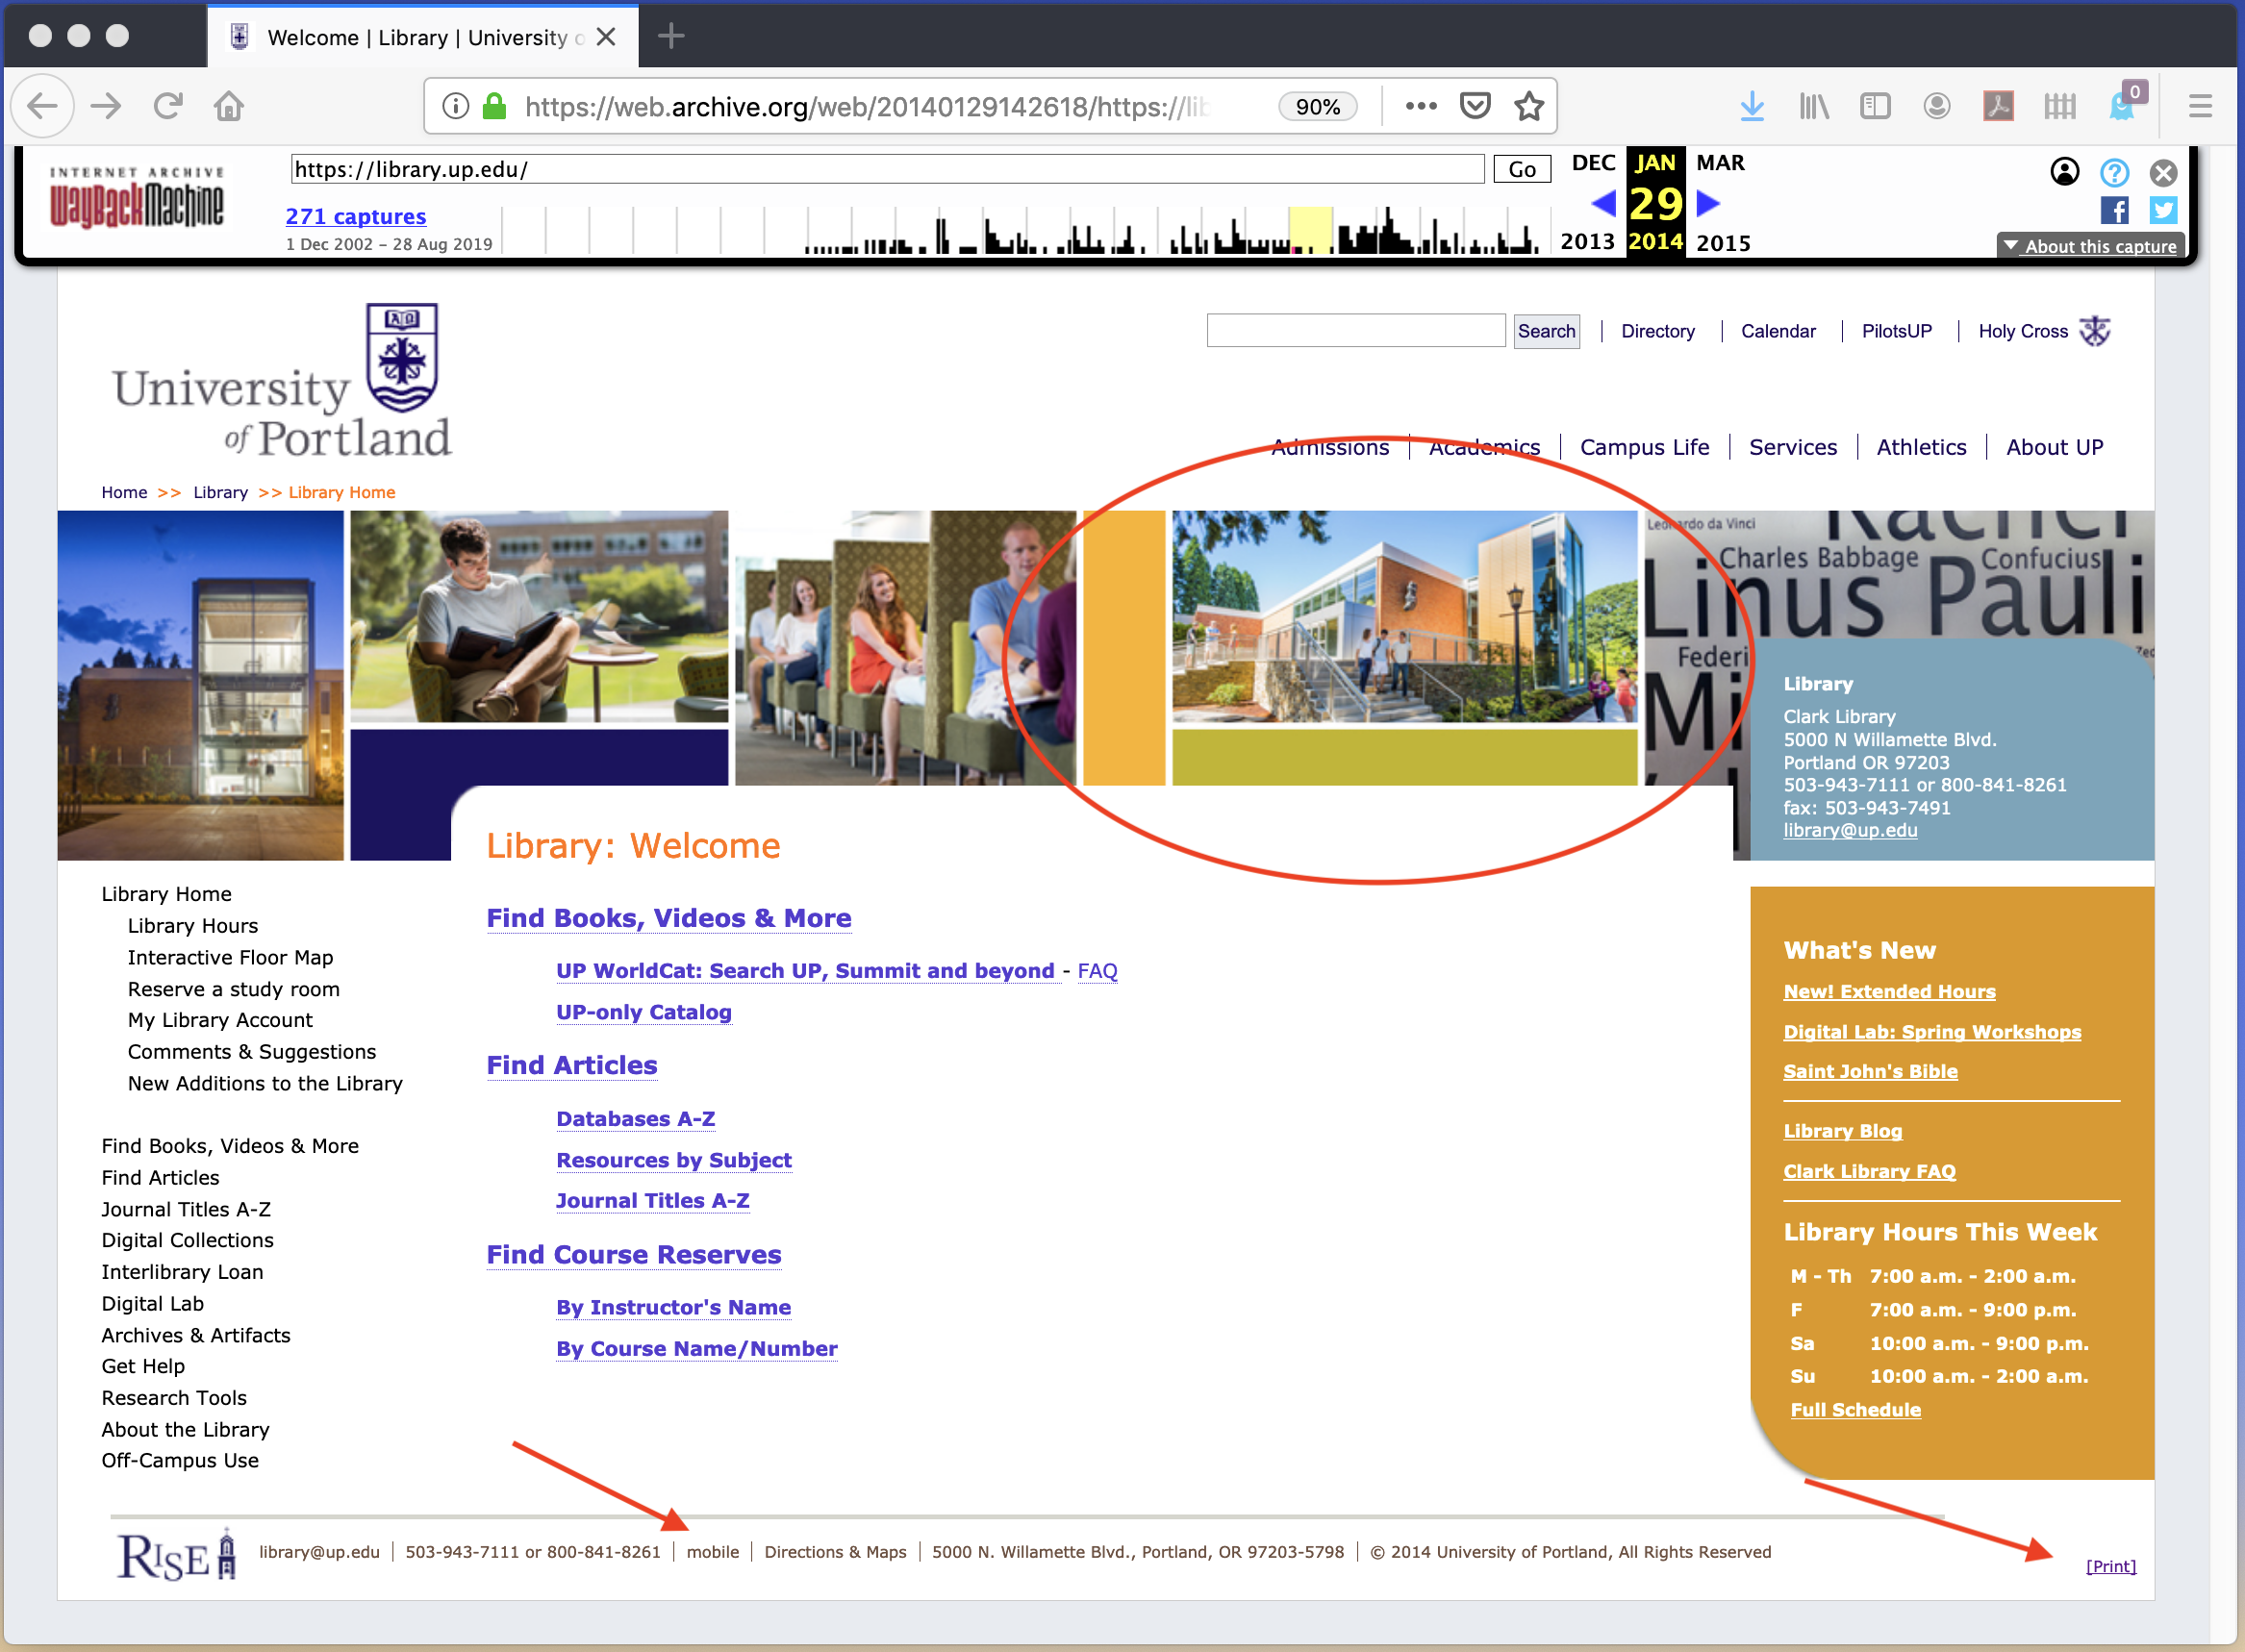Click the RISE logo in footer
Viewport: 2245px width, 1652px height.
click(x=176, y=1554)
